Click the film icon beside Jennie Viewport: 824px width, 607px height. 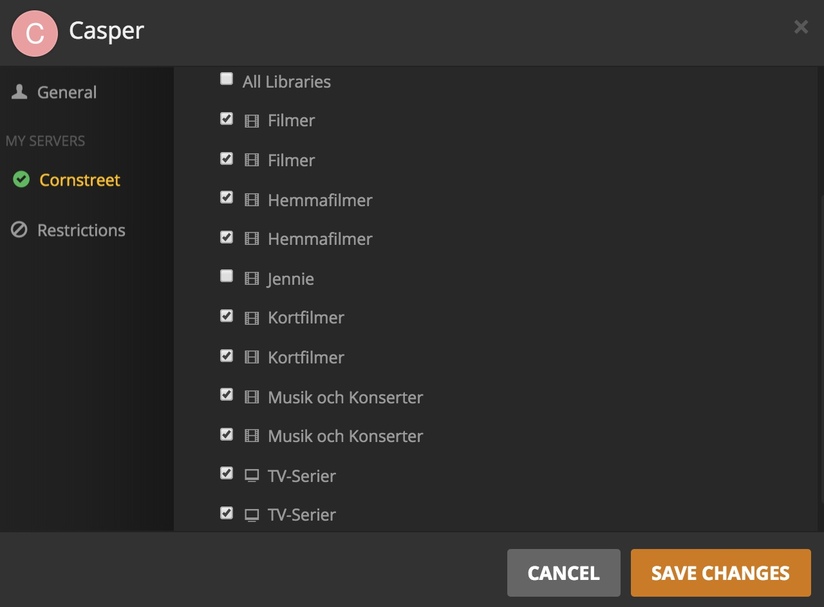(x=252, y=279)
